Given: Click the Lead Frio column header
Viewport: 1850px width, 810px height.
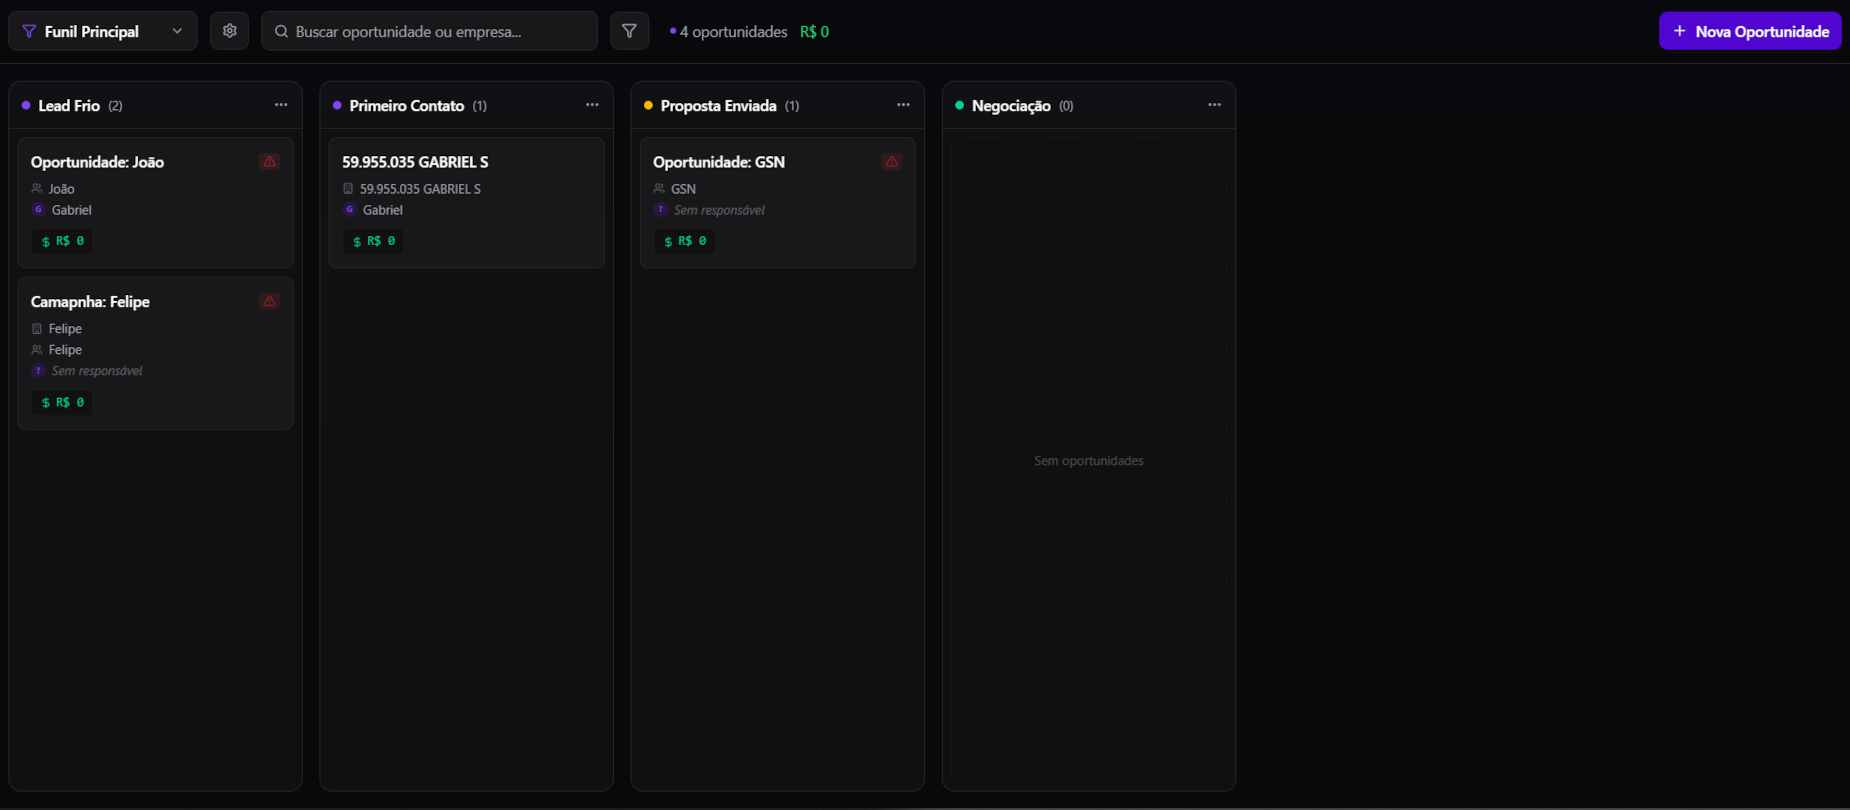Looking at the screenshot, I should pyautogui.click(x=69, y=106).
